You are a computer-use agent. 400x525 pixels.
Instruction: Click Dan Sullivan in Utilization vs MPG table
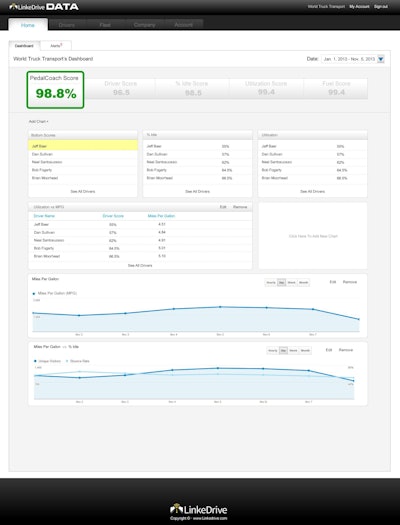44,232
